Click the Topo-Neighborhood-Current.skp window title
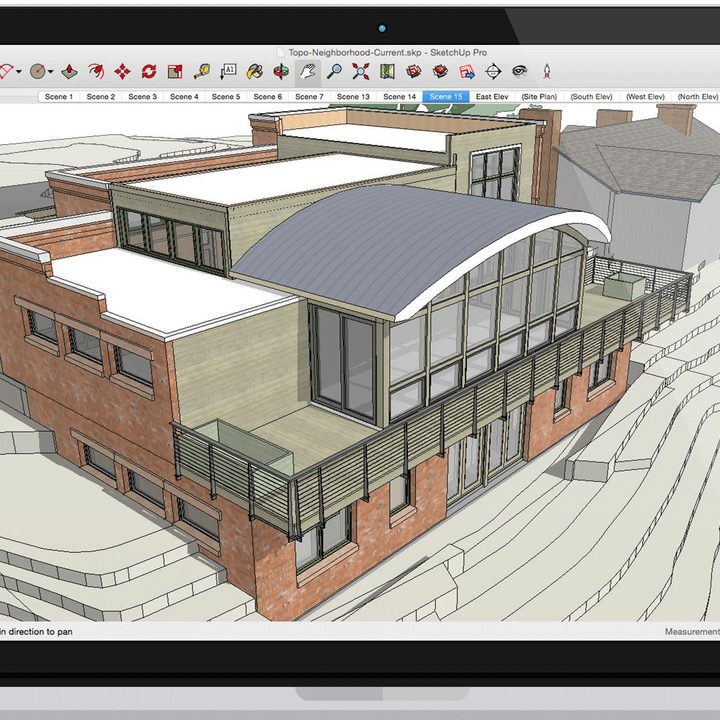This screenshot has width=720, height=720. (x=388, y=53)
